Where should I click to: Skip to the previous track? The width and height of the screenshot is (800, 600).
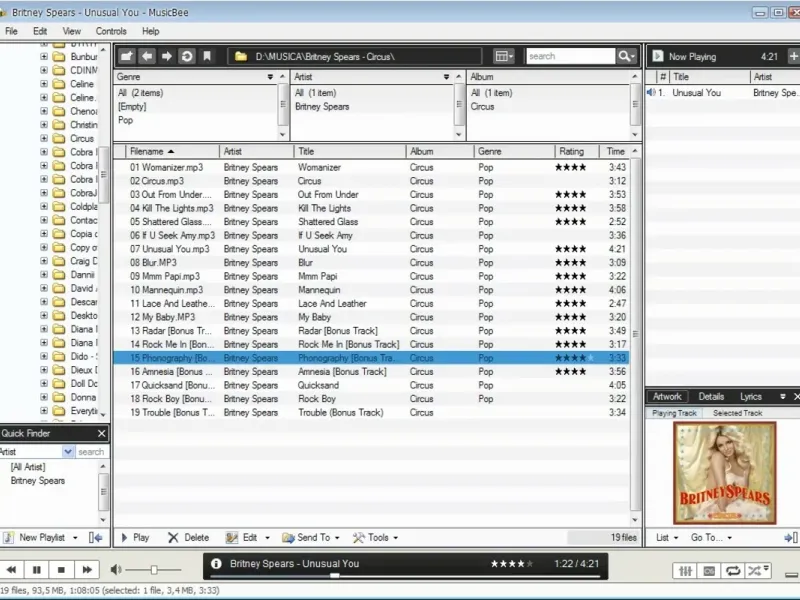11,569
